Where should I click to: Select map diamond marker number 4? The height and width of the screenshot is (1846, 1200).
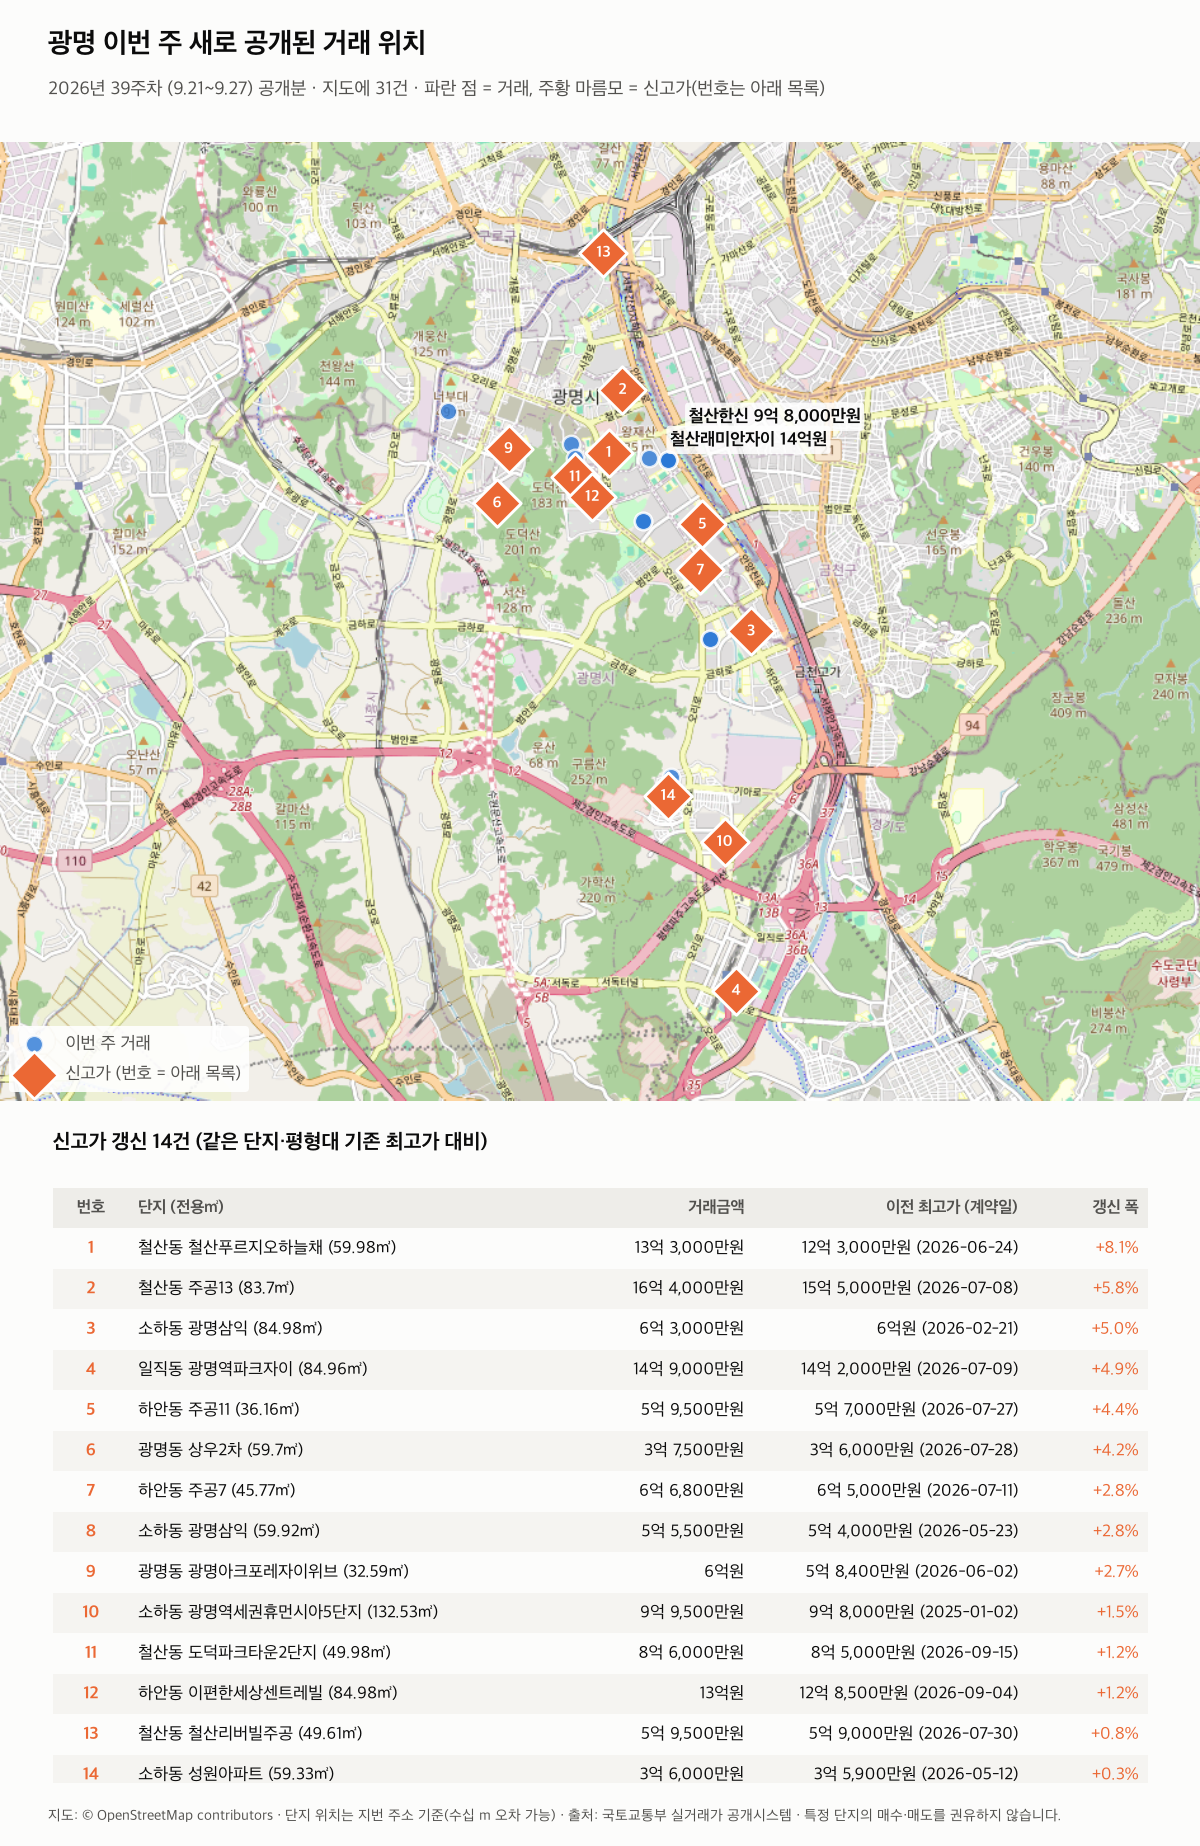pyautogui.click(x=736, y=990)
